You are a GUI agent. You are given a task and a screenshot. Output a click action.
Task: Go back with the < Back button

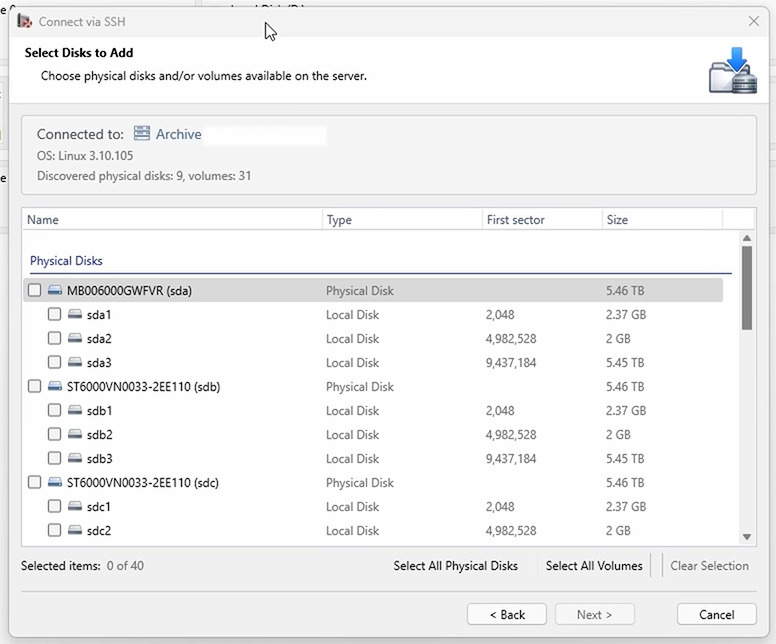click(507, 614)
